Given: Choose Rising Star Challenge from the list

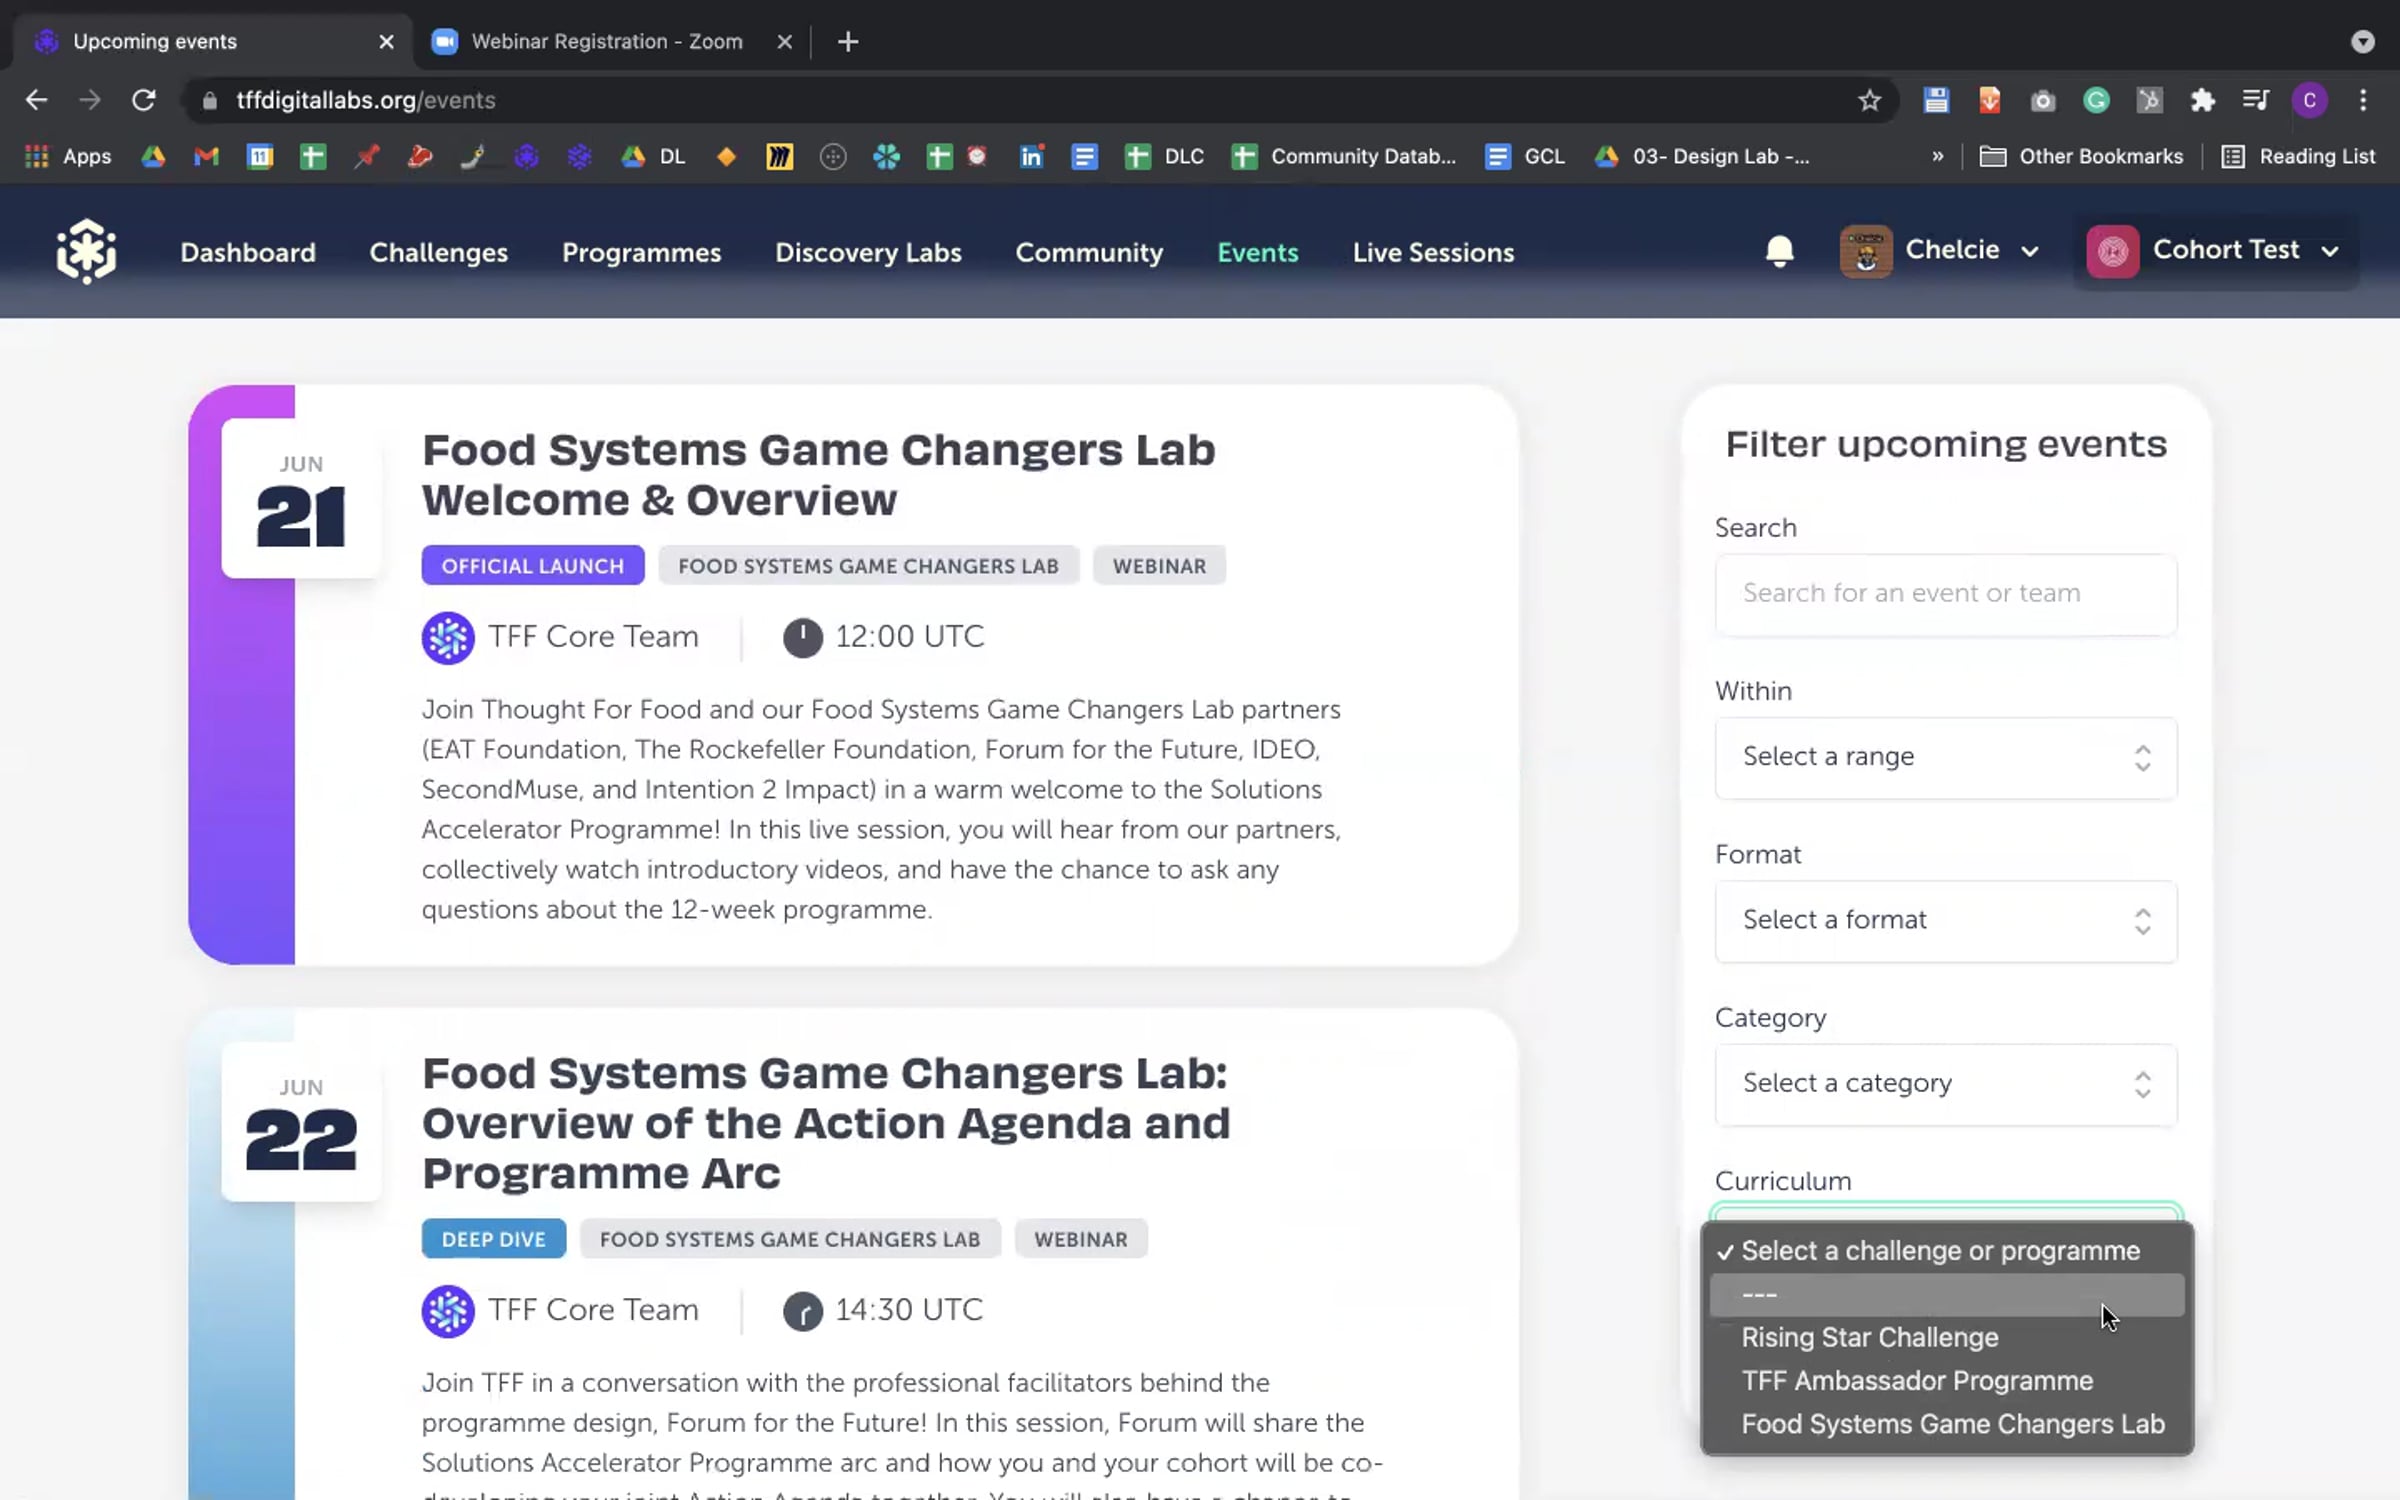Looking at the screenshot, I should point(1869,1337).
